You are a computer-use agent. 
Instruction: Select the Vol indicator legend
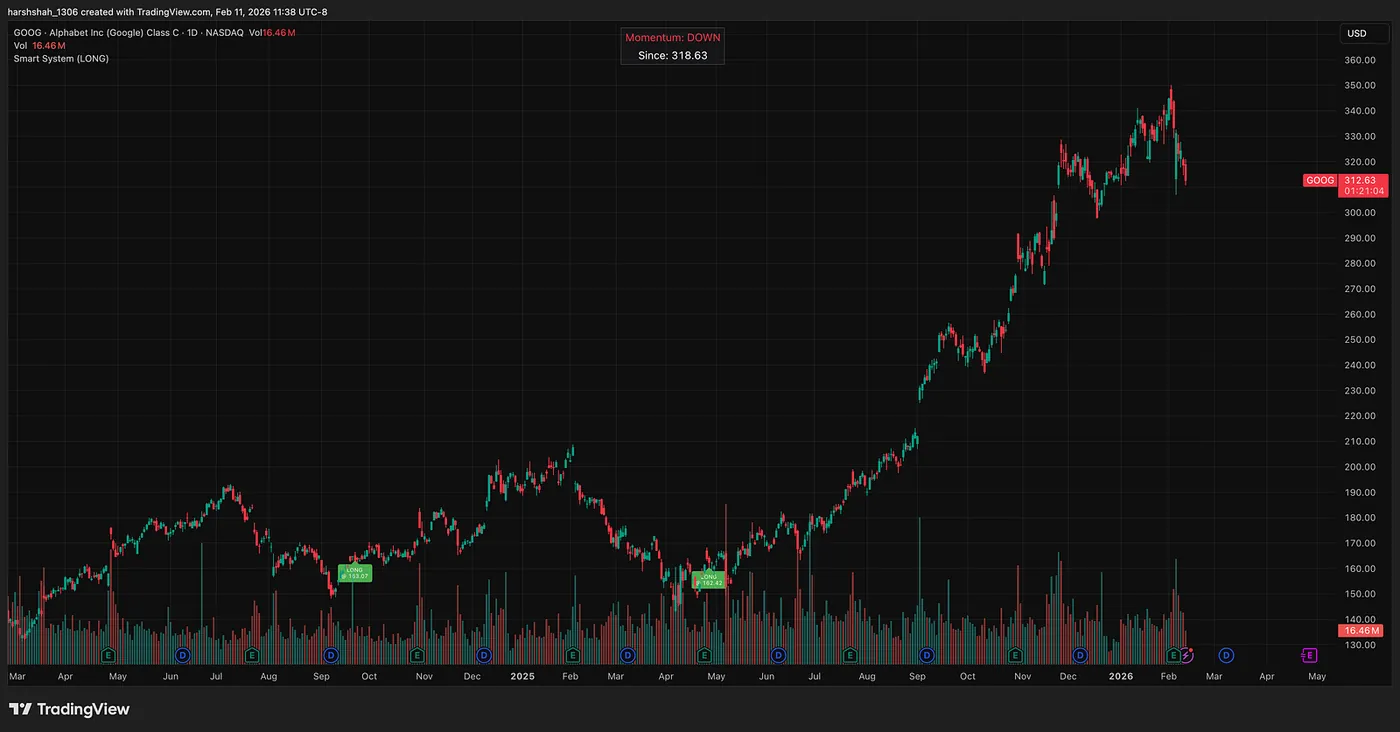pyautogui.click(x=40, y=46)
